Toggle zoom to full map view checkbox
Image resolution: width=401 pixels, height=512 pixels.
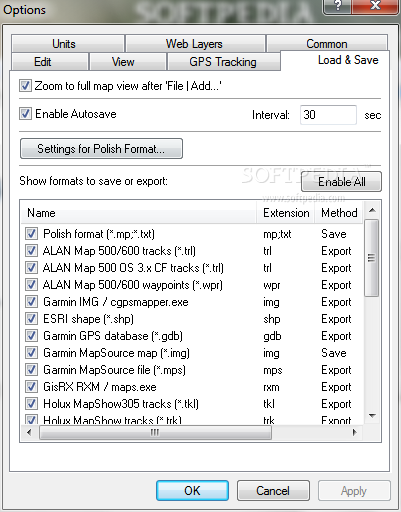pyautogui.click(x=25, y=86)
